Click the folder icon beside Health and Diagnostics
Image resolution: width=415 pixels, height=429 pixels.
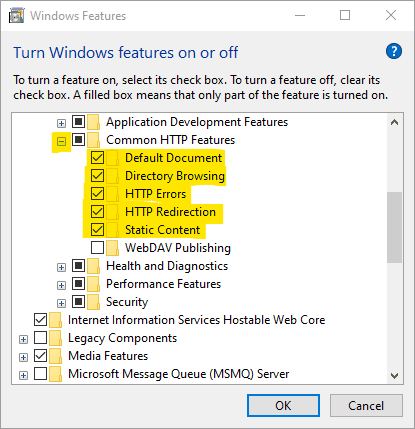pyautogui.click(x=94, y=266)
